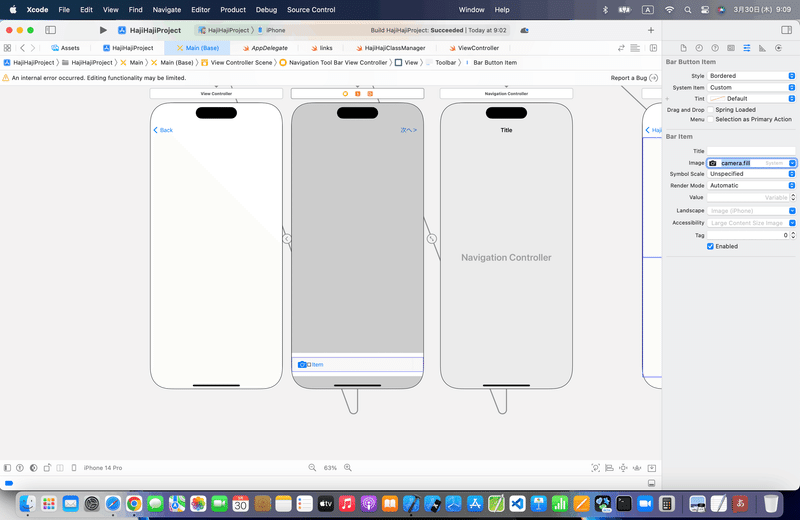Open the Render Mode Automatic dropdown
800x520 pixels.
(x=751, y=186)
